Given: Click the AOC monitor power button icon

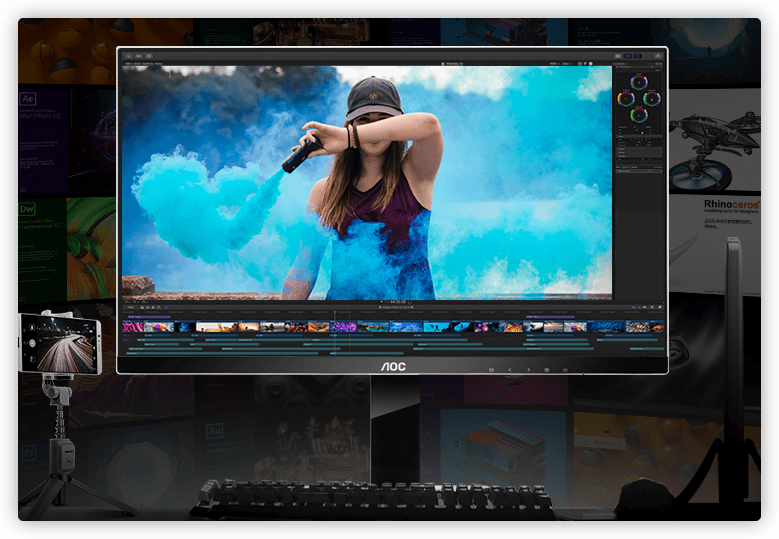Looking at the screenshot, I should pyautogui.click(x=565, y=370).
